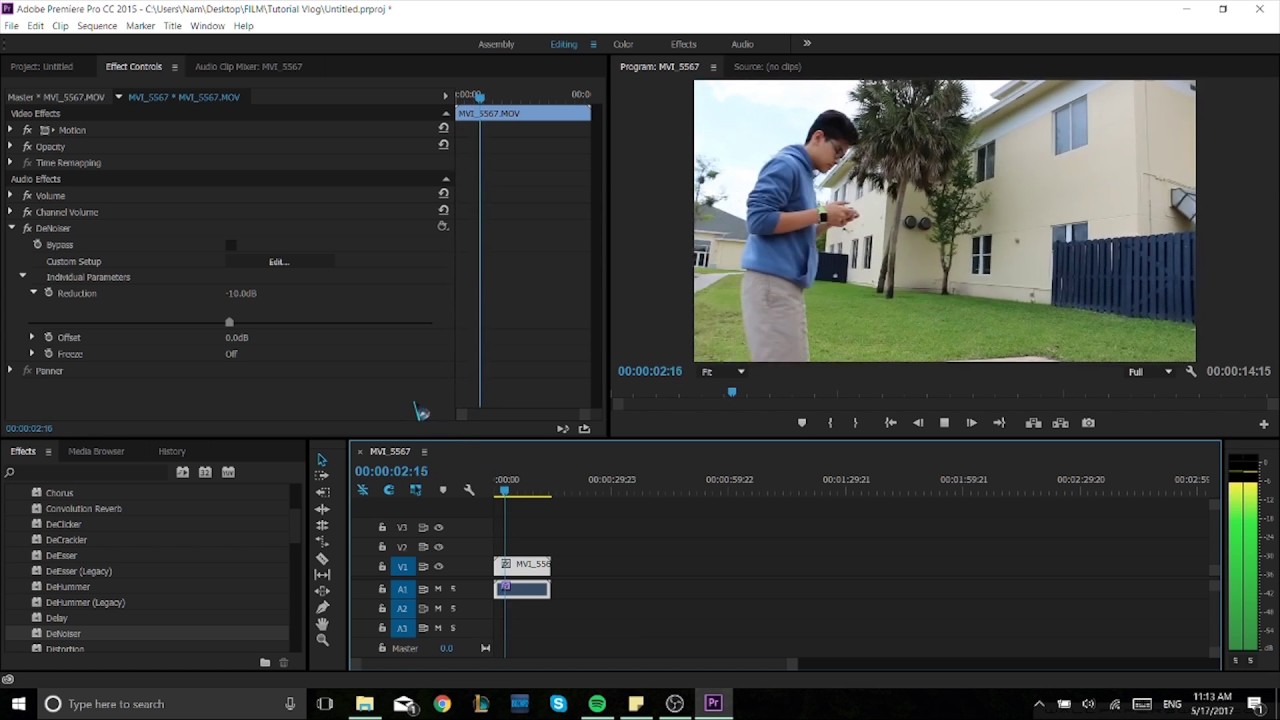Open Program Monitor settings wrench
This screenshot has width=1280, height=720.
(x=1190, y=372)
